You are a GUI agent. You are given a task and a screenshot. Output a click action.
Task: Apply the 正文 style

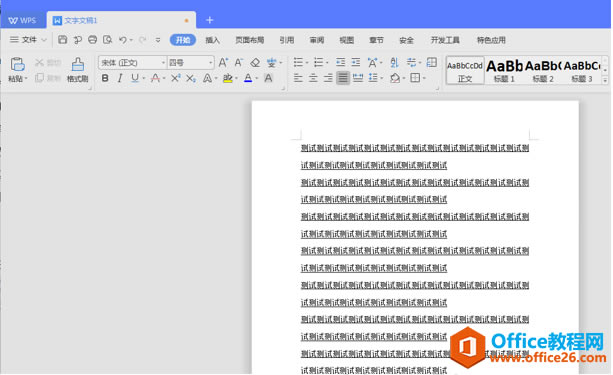465,70
